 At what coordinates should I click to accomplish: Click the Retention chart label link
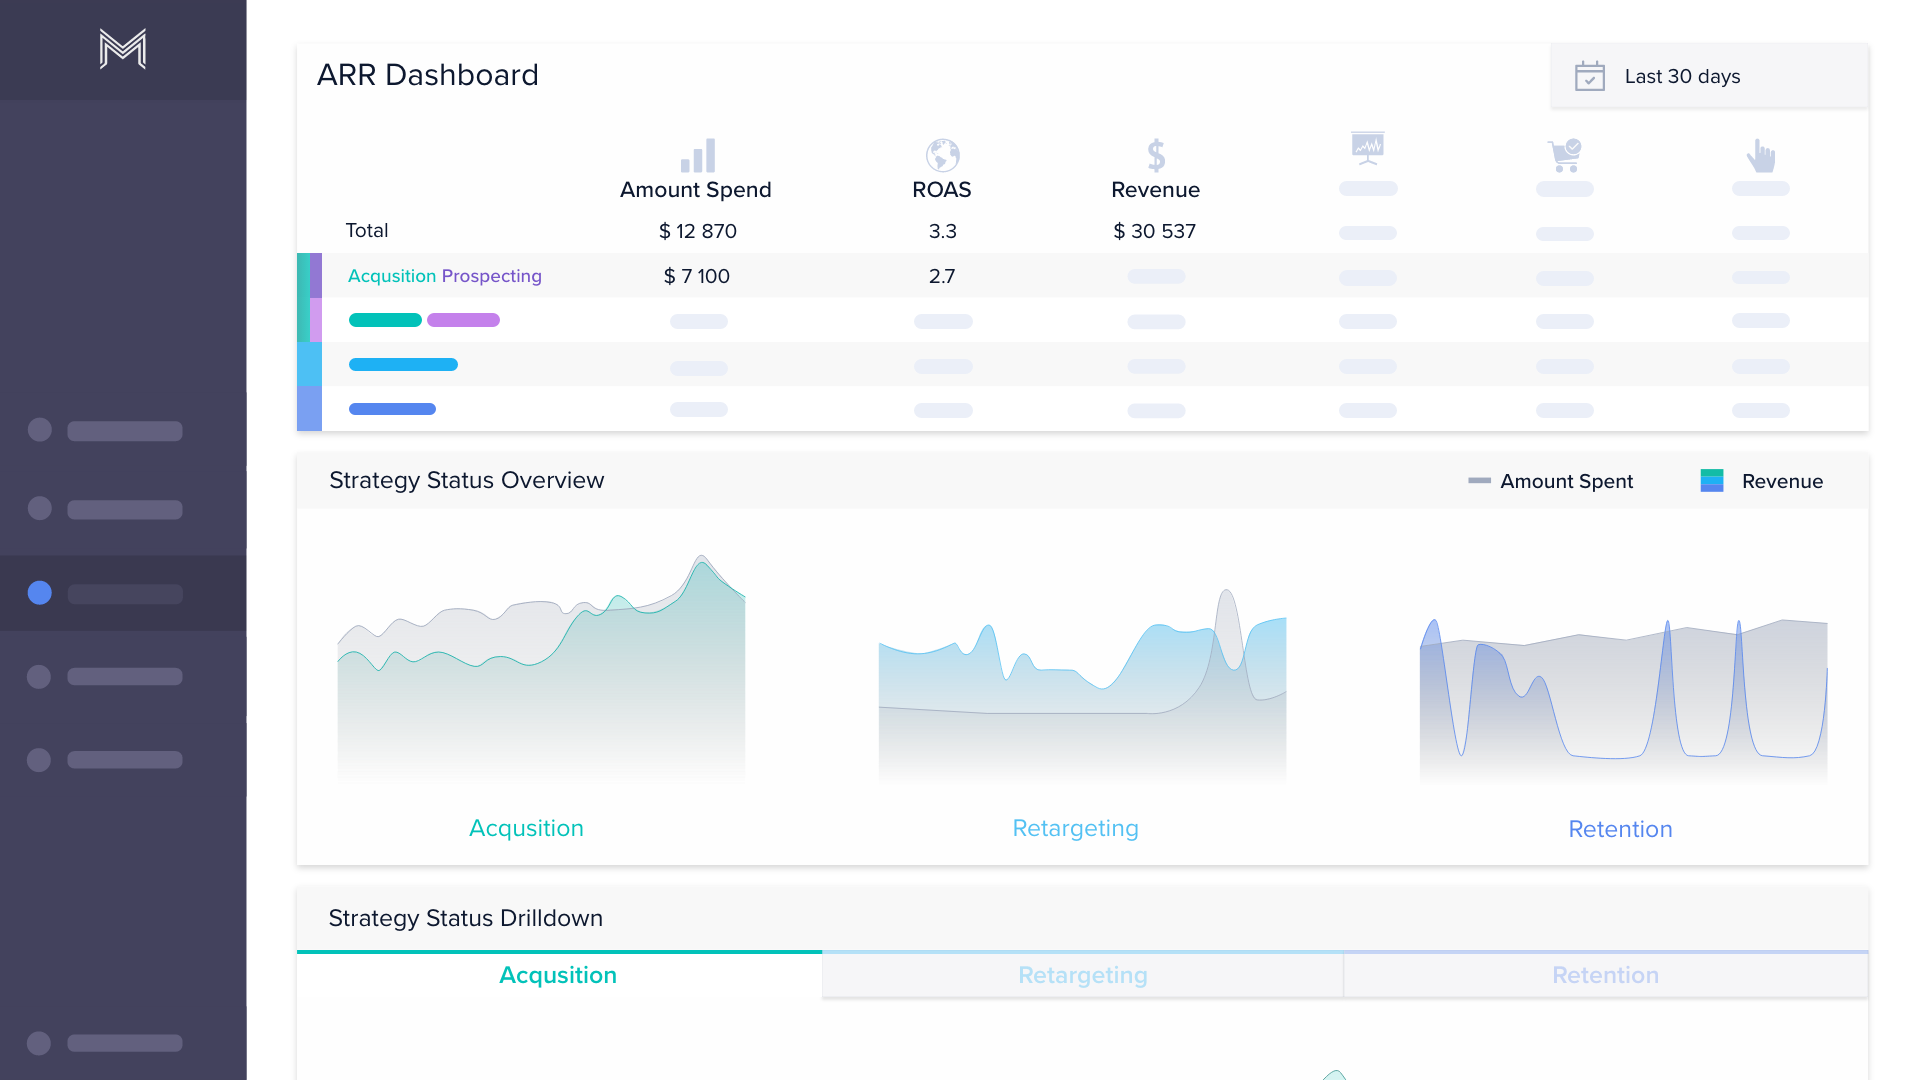(1620, 829)
